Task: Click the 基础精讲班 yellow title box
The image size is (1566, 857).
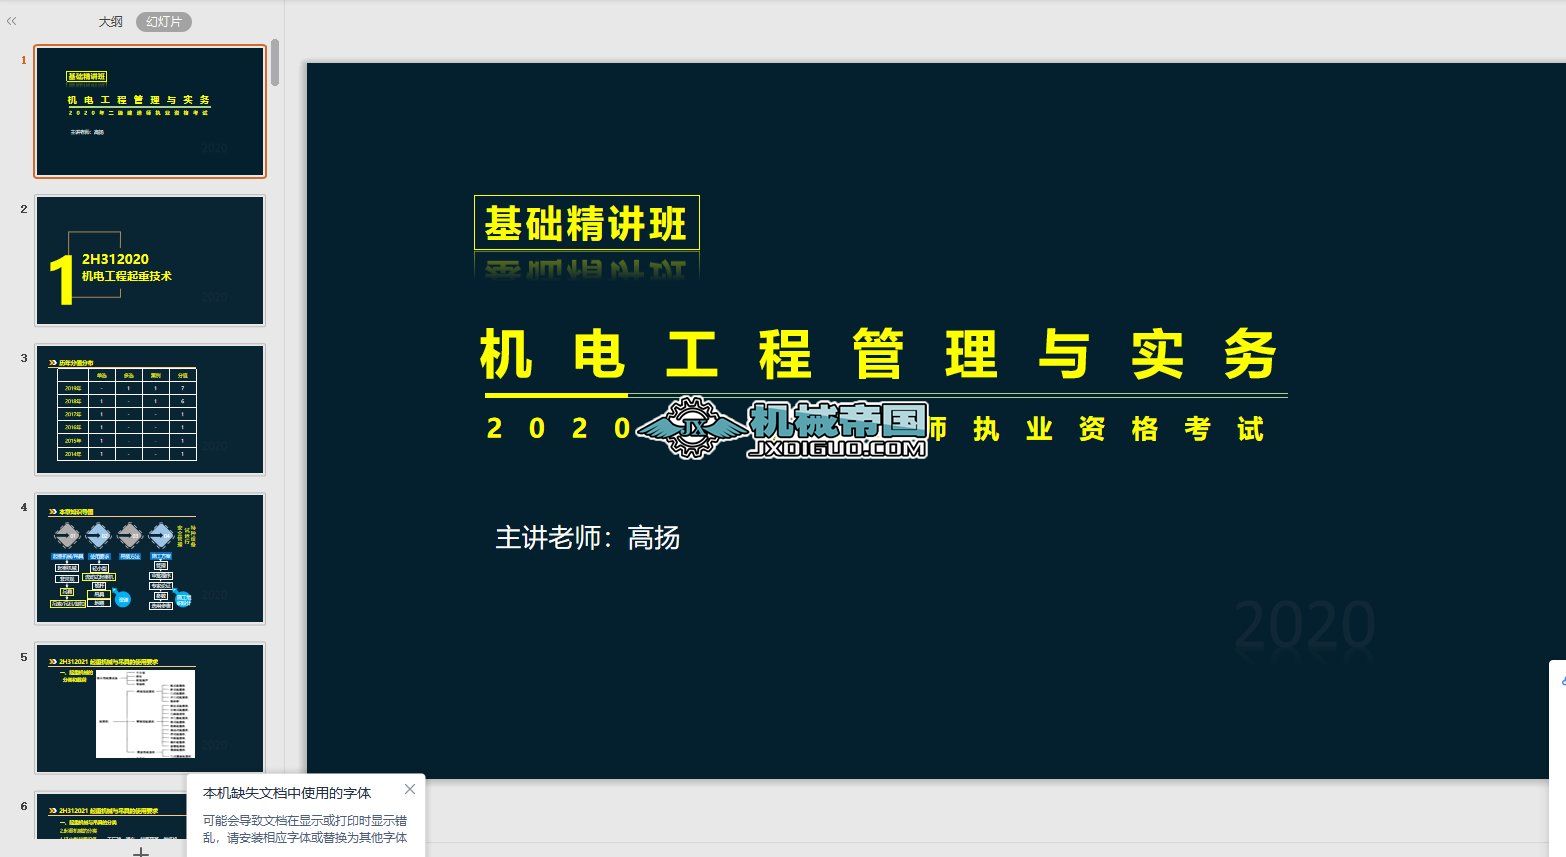Action: click(585, 224)
